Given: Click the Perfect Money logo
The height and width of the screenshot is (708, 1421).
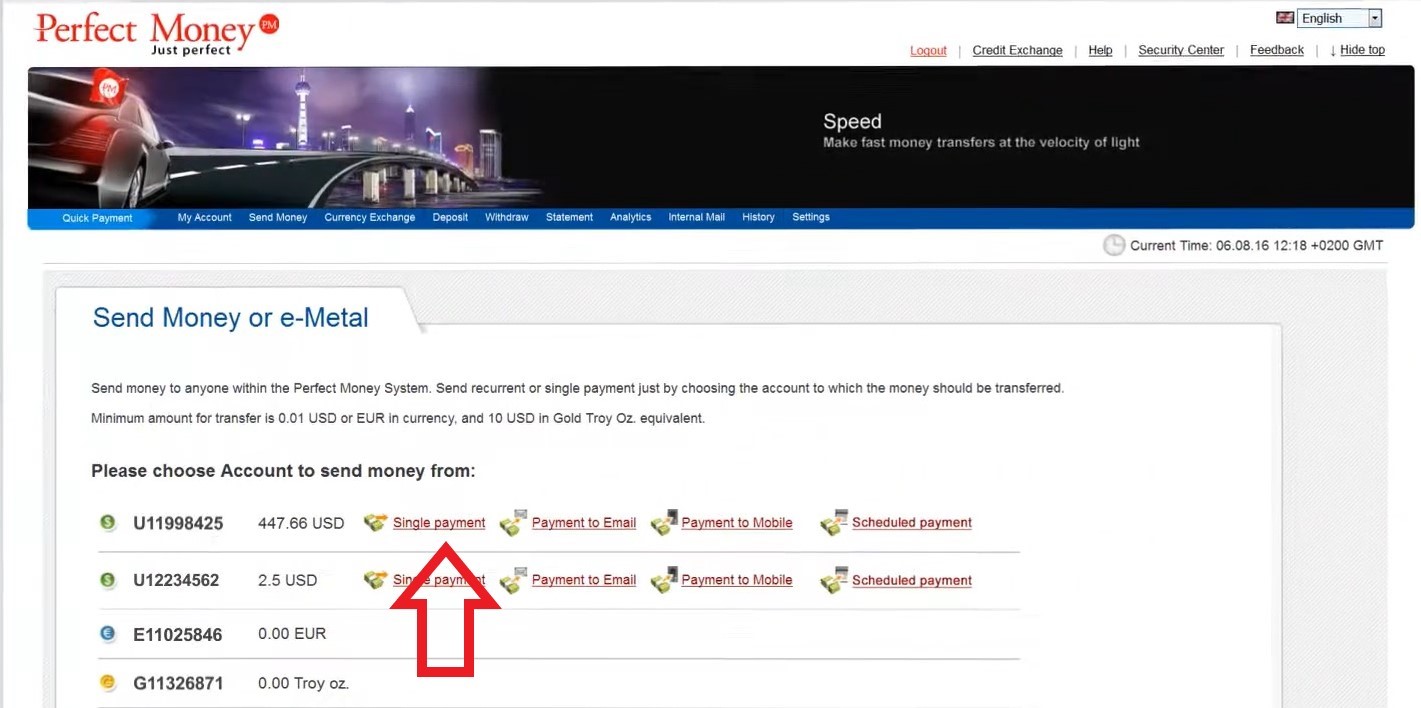Looking at the screenshot, I should (157, 33).
